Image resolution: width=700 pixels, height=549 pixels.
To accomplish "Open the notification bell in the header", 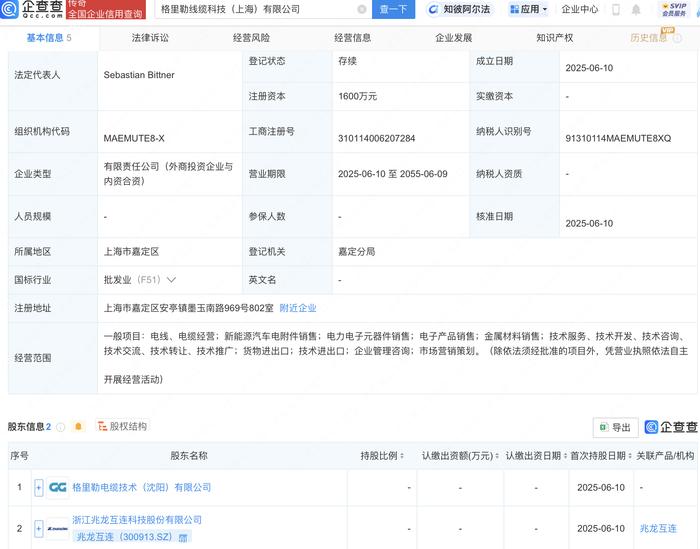I will pyautogui.click(x=636, y=9).
